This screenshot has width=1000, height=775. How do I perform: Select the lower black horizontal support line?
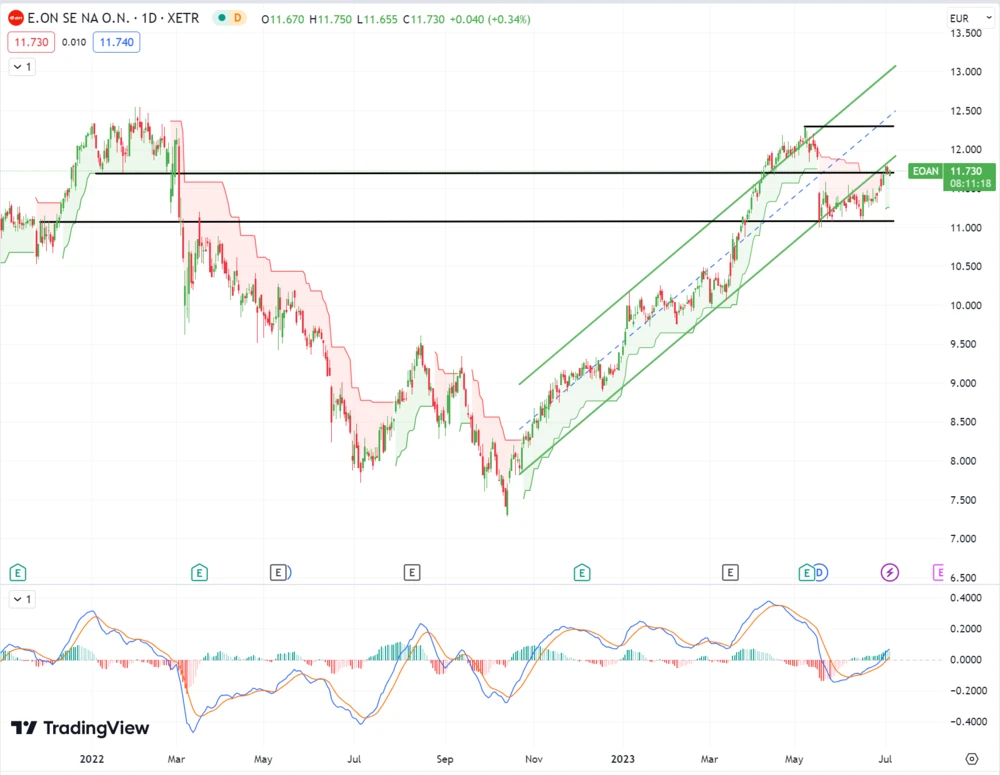(x=400, y=221)
